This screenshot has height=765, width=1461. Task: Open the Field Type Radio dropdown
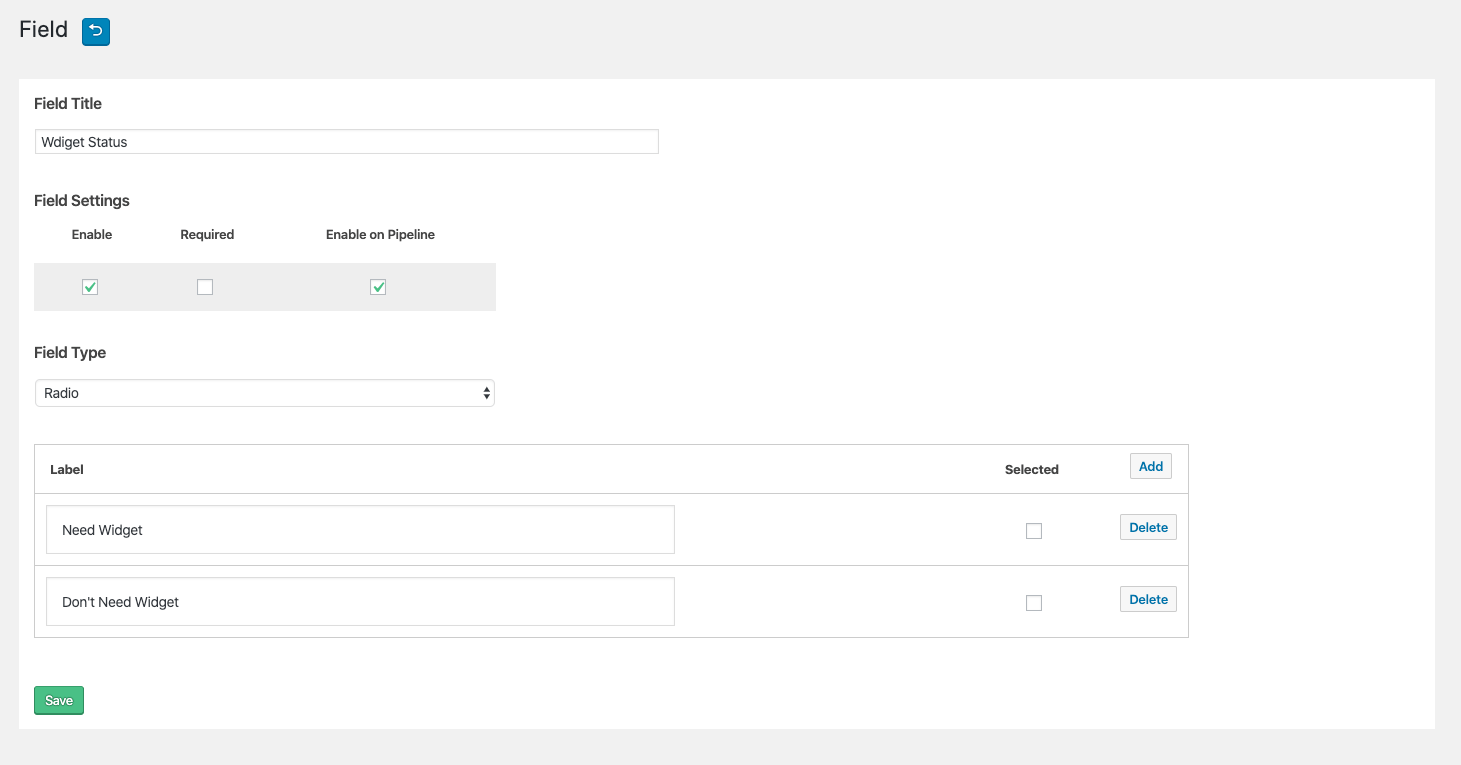point(265,393)
